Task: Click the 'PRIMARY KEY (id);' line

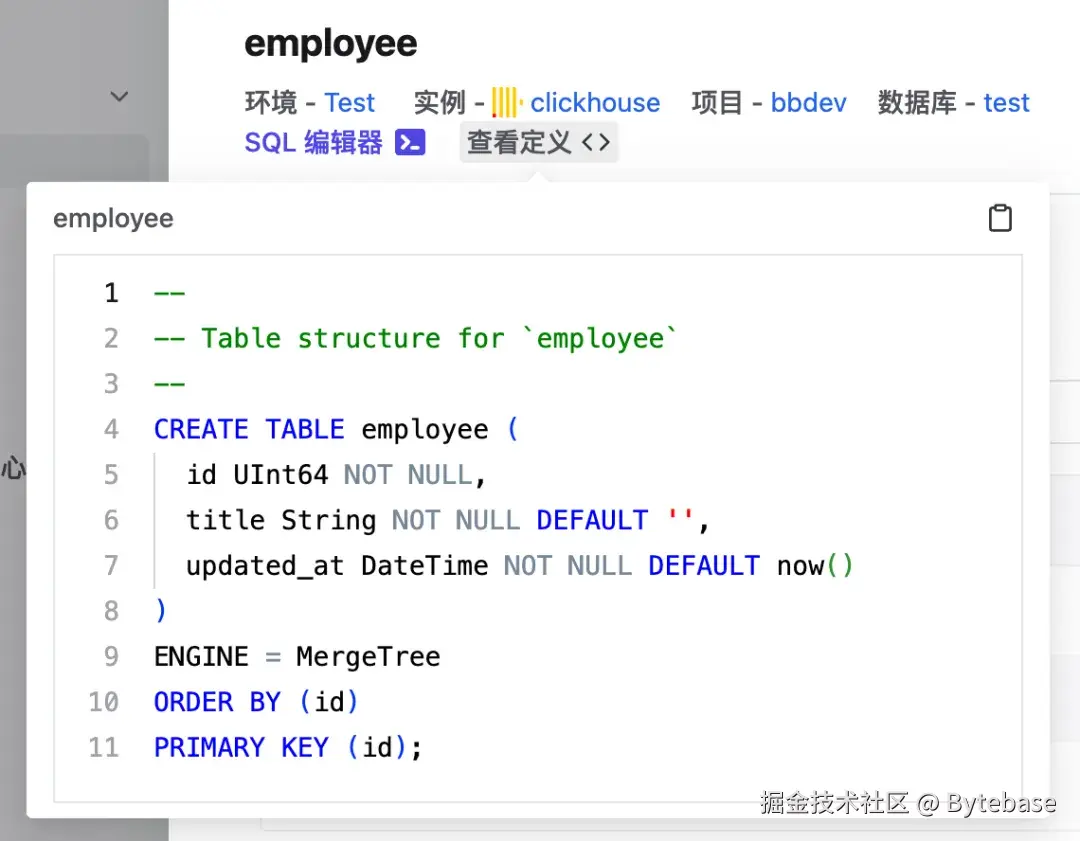Action: pyautogui.click(x=288, y=747)
